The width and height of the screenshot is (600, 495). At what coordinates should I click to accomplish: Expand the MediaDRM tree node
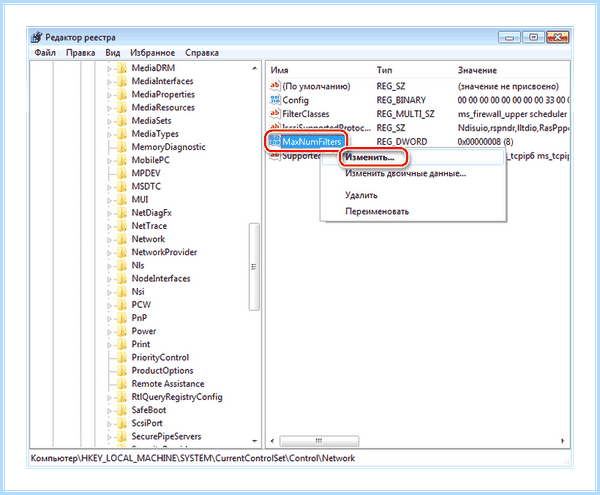[109, 69]
